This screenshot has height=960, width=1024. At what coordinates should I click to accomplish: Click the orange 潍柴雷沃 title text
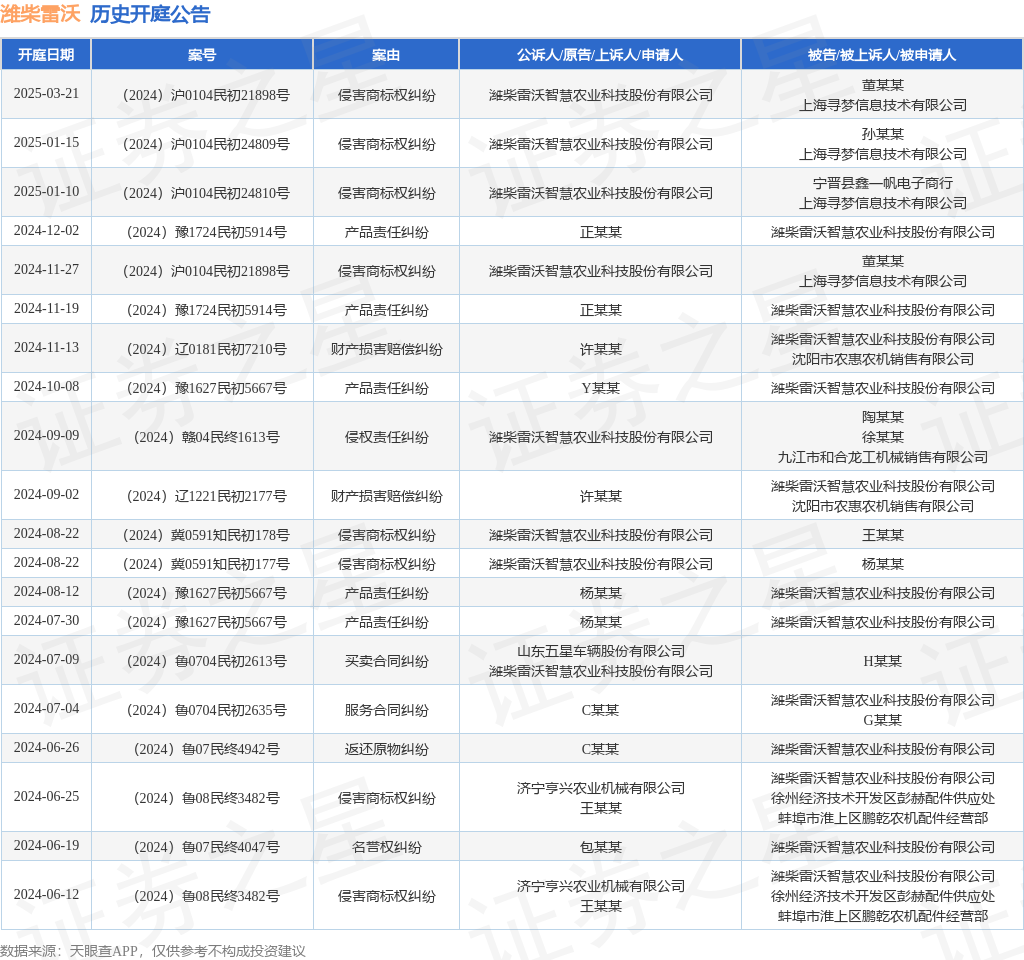(40, 14)
